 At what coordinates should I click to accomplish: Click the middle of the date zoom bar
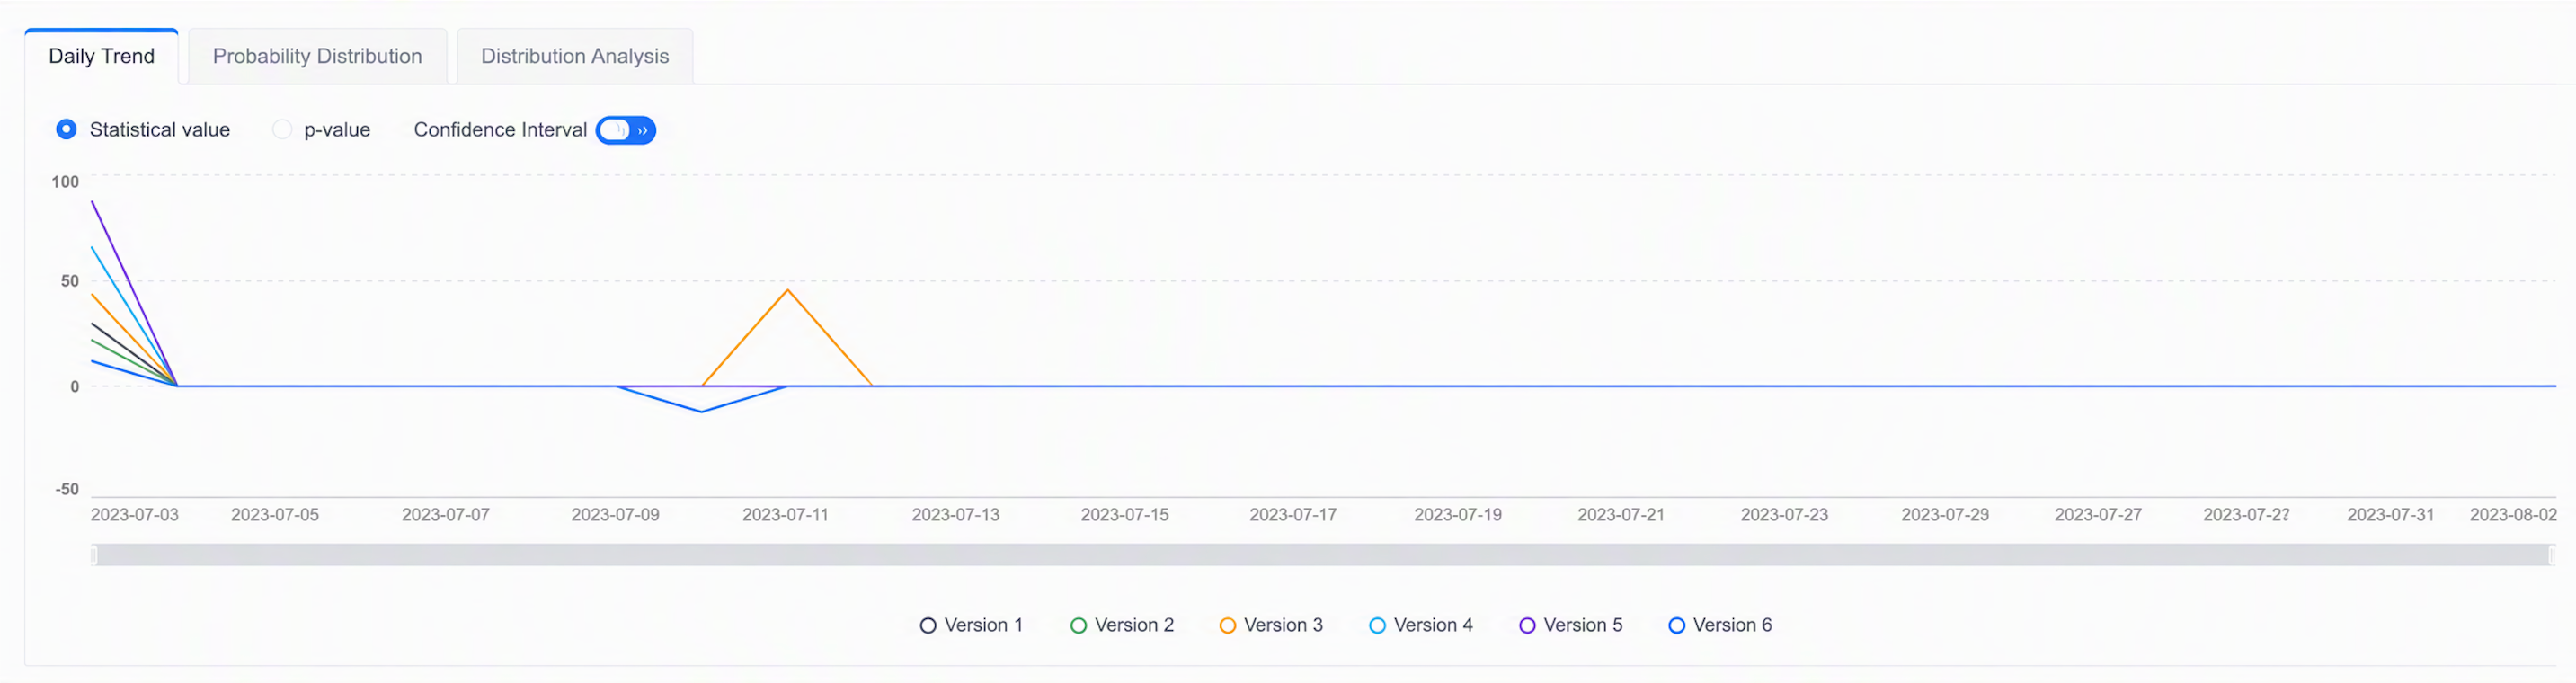pos(1323,555)
